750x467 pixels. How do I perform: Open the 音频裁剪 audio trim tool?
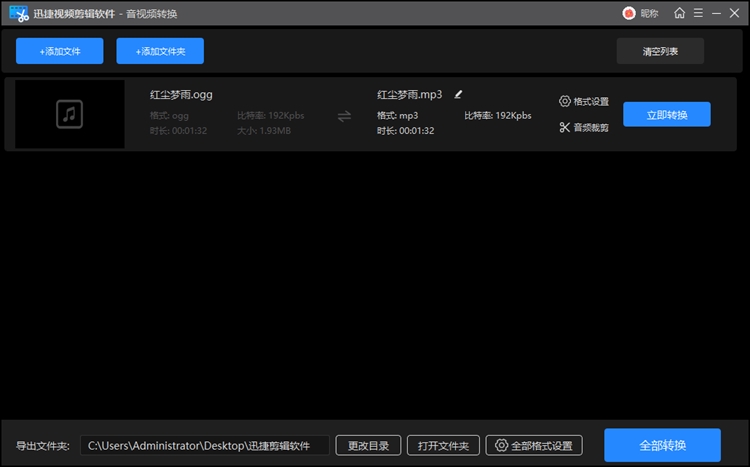(x=584, y=127)
